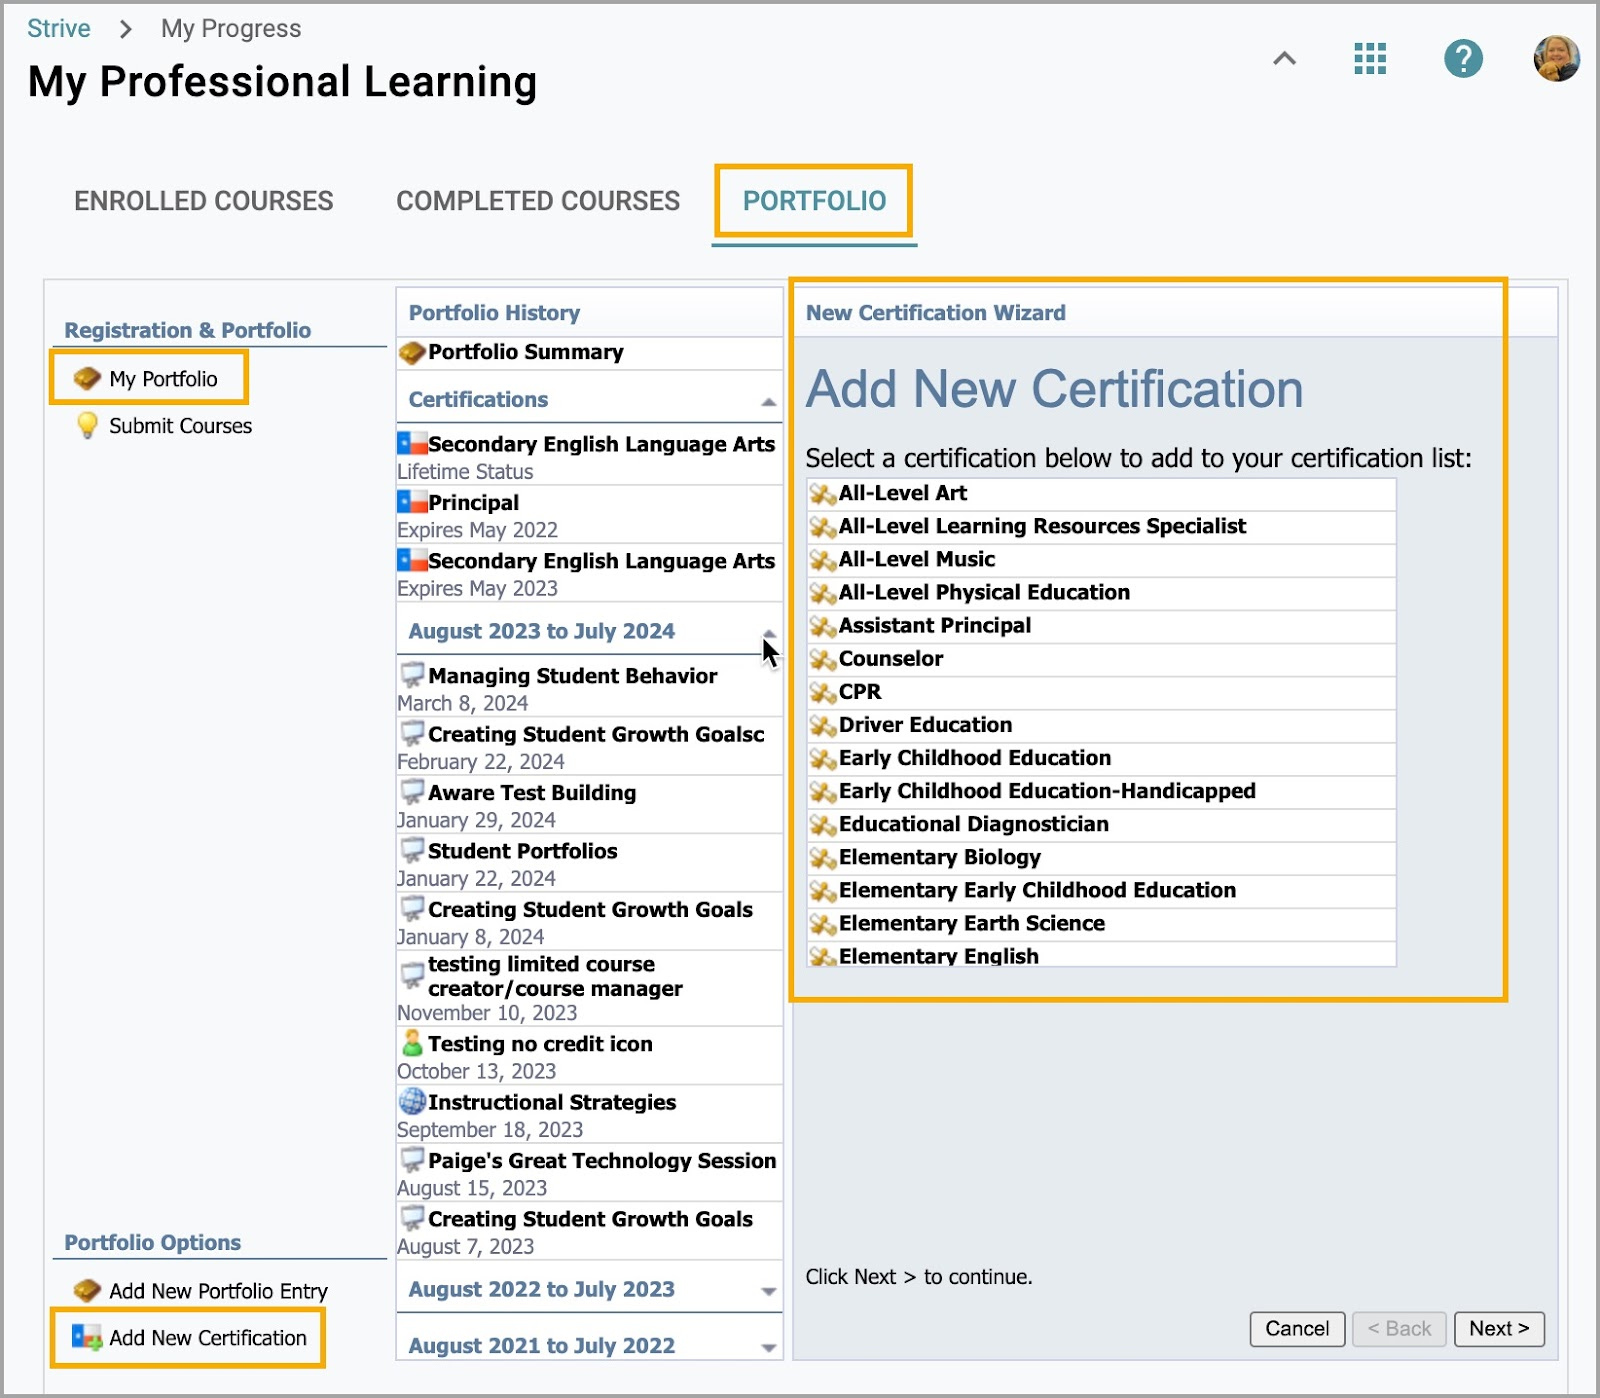Collapse the Certifications section
This screenshot has width=1600, height=1398.
coord(767,401)
